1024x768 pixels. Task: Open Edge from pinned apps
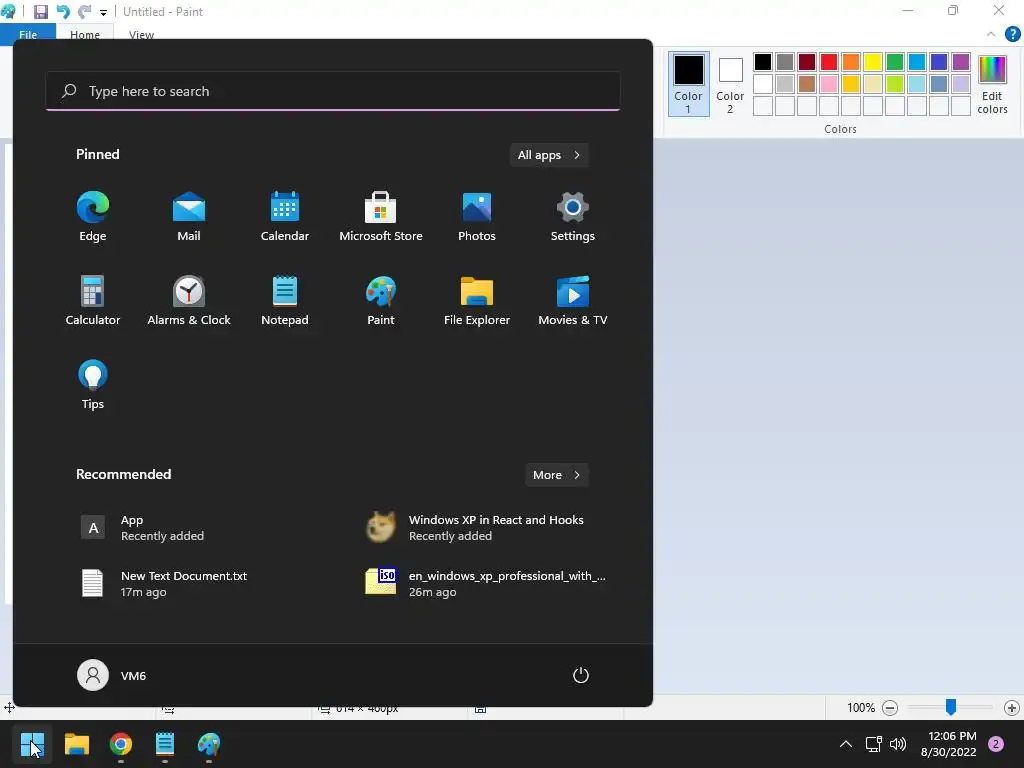[93, 217]
